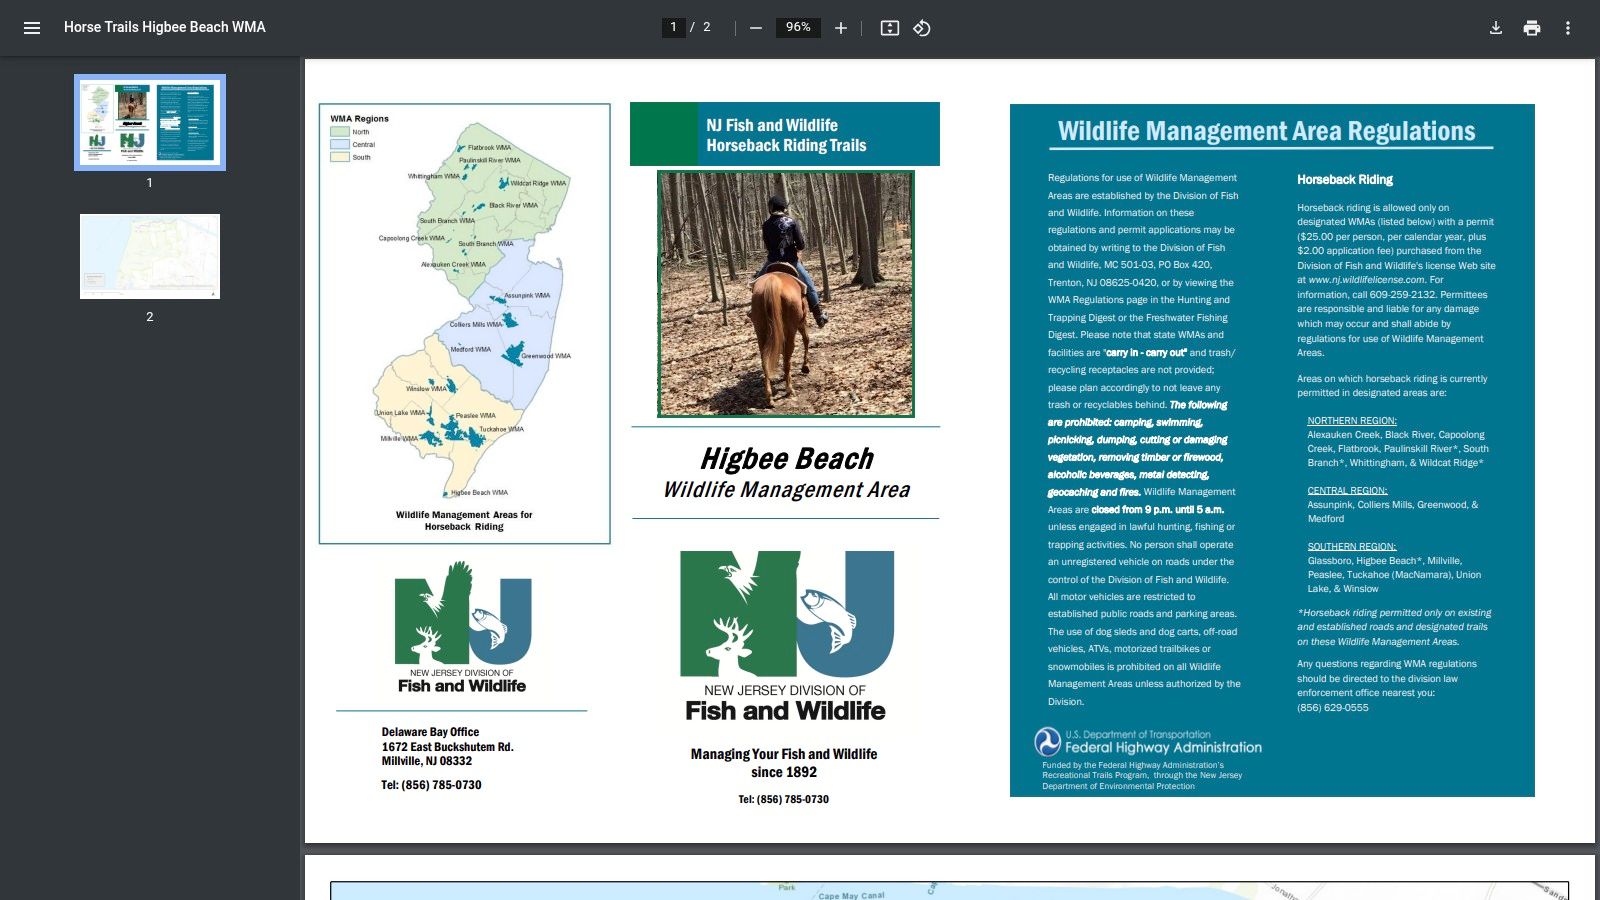Toggle the sidebar menu hamburger icon
Image resolution: width=1600 pixels, height=900 pixels.
point(32,28)
